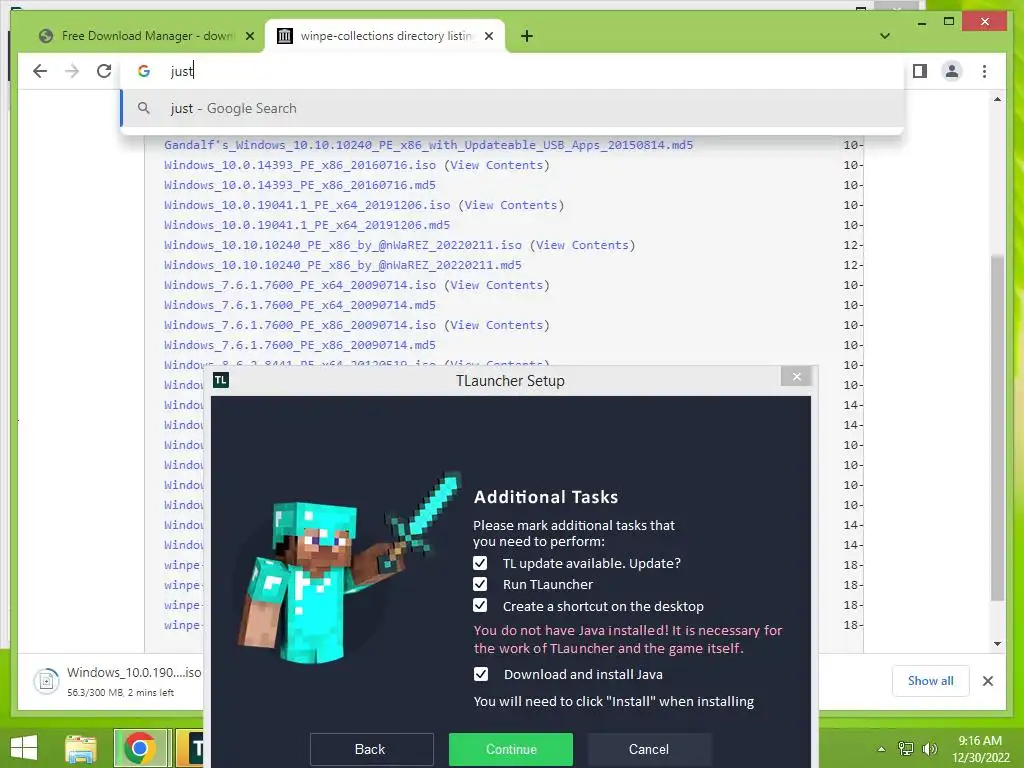
Task: Select 'just - Google Search' suggestion
Action: coord(513,108)
